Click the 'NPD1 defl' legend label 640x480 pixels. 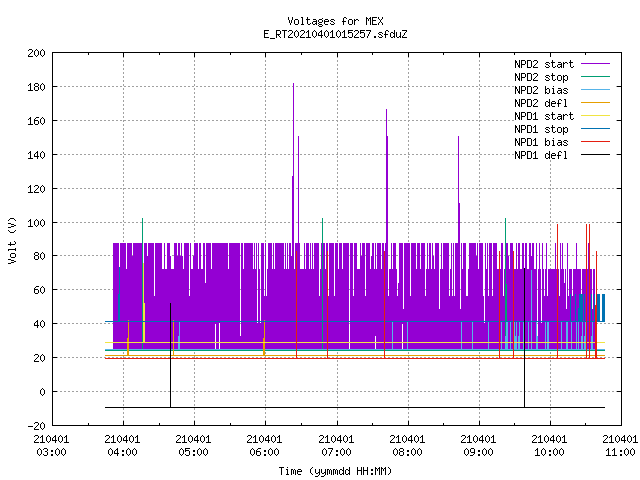pos(541,156)
